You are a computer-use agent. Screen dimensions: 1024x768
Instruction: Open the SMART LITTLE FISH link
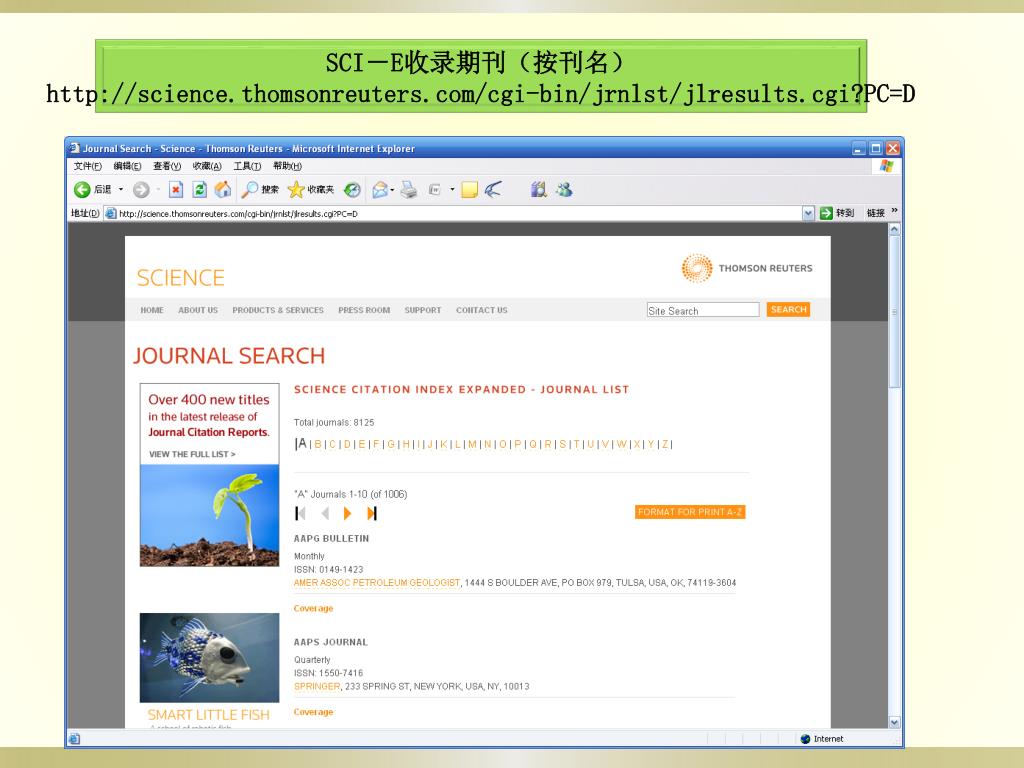(208, 715)
